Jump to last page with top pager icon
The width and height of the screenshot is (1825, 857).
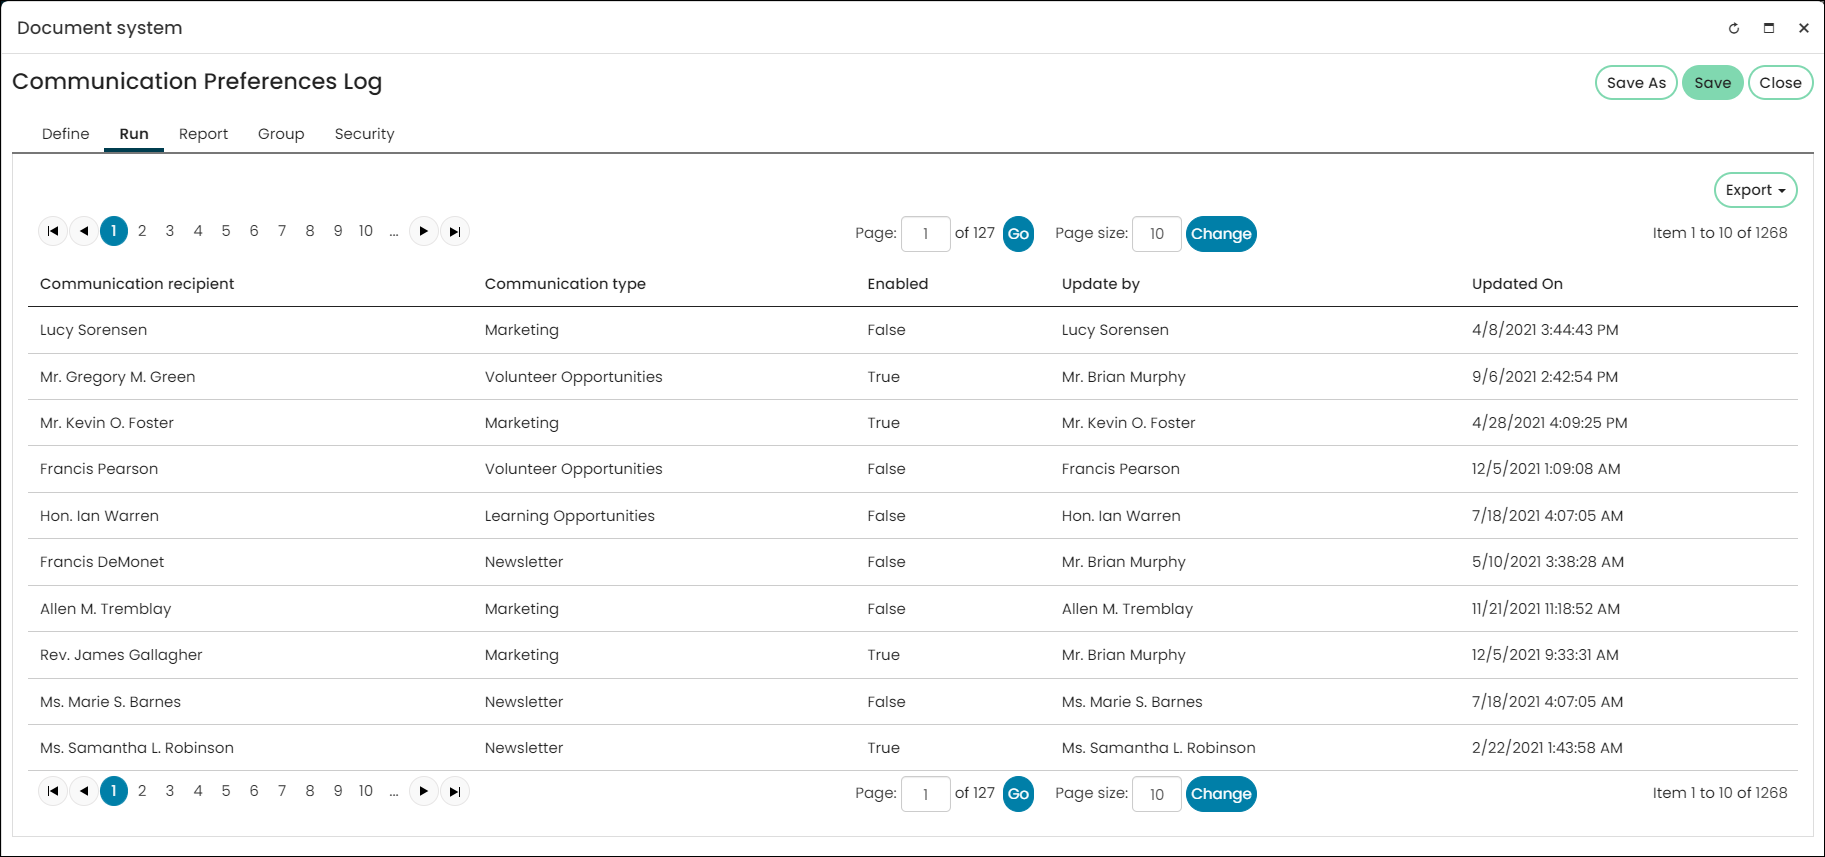tap(455, 231)
